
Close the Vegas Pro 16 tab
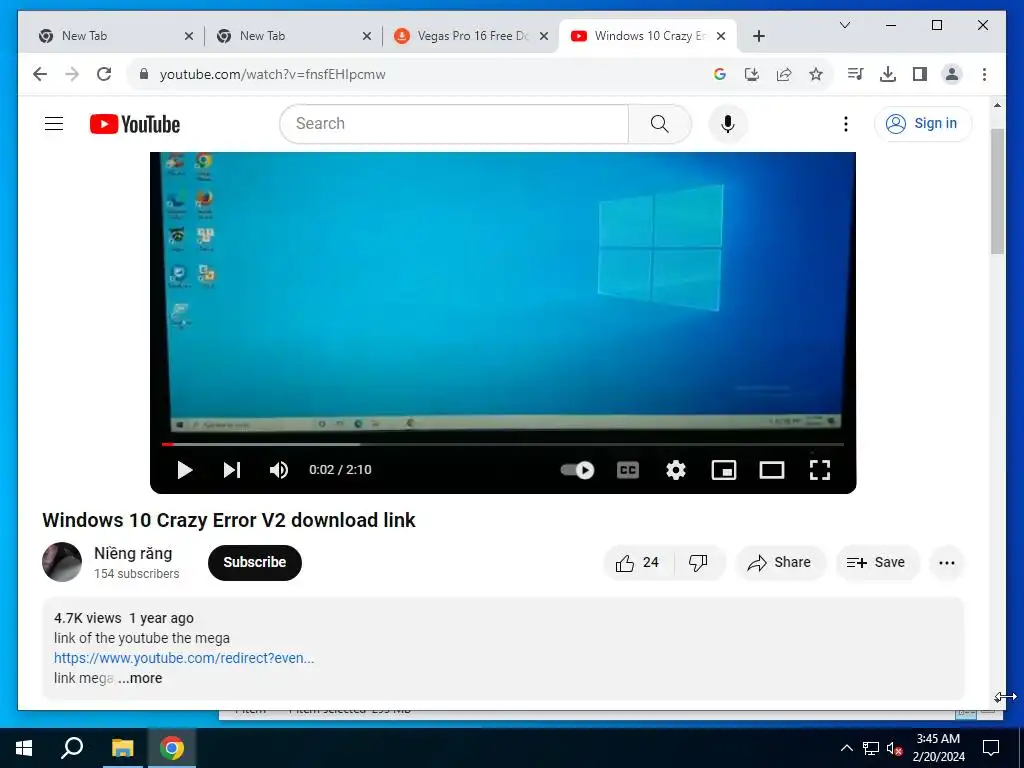[543, 36]
